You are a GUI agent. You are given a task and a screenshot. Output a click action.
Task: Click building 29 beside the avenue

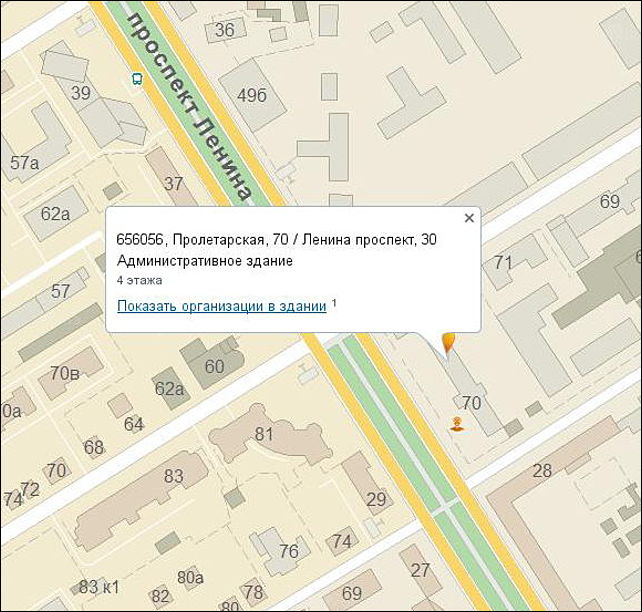pos(376,499)
